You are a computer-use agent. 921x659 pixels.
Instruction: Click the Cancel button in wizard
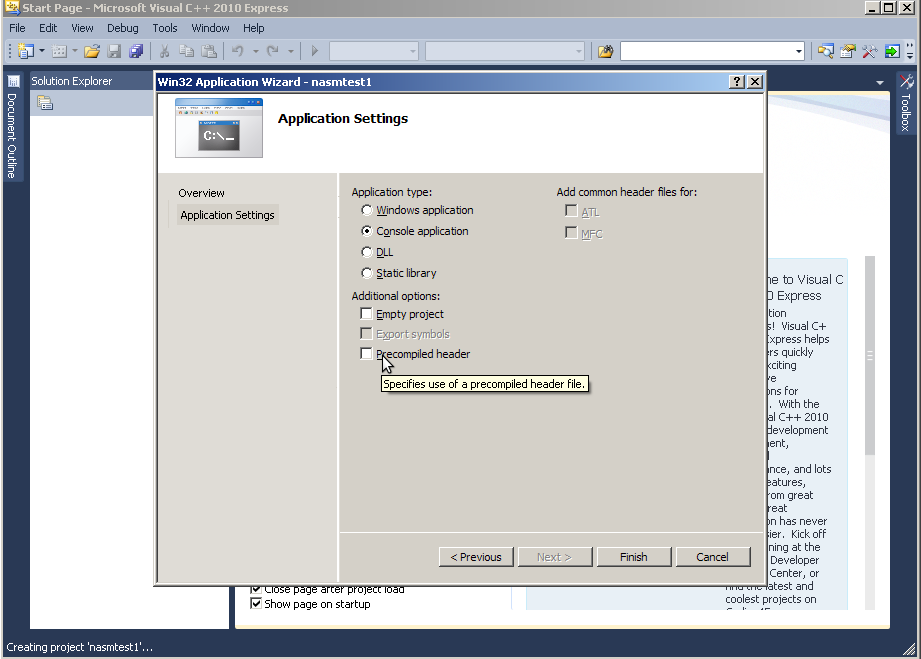click(x=712, y=557)
